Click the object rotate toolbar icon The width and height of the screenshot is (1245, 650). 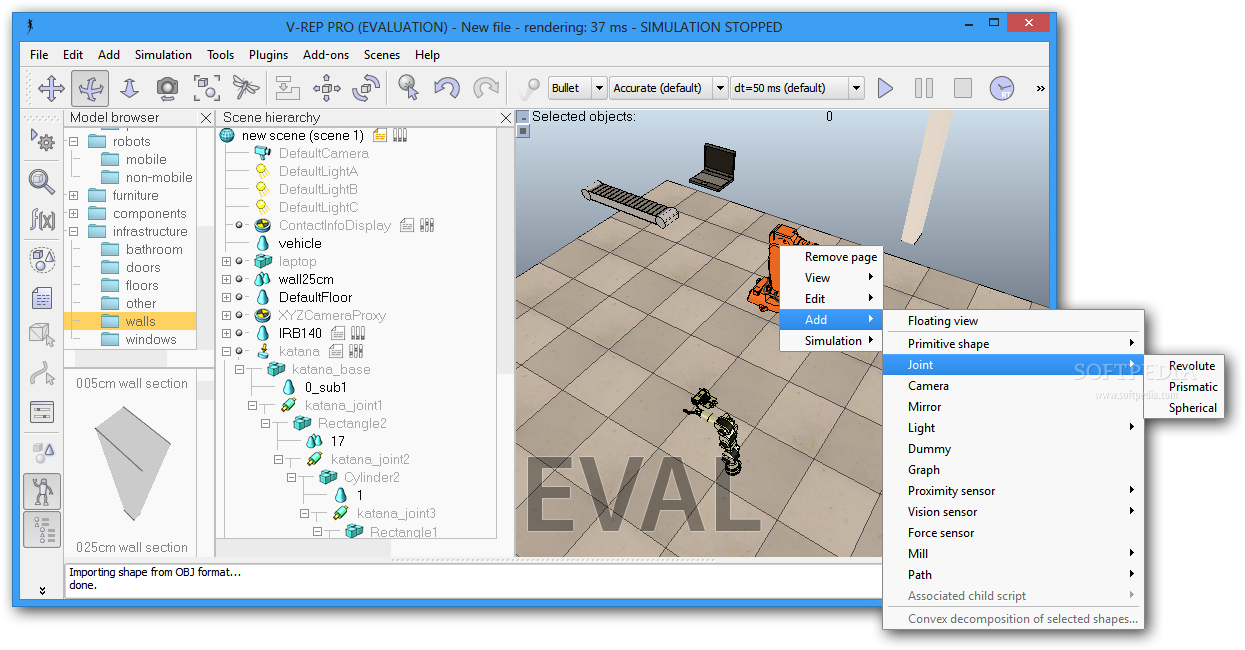[366, 88]
